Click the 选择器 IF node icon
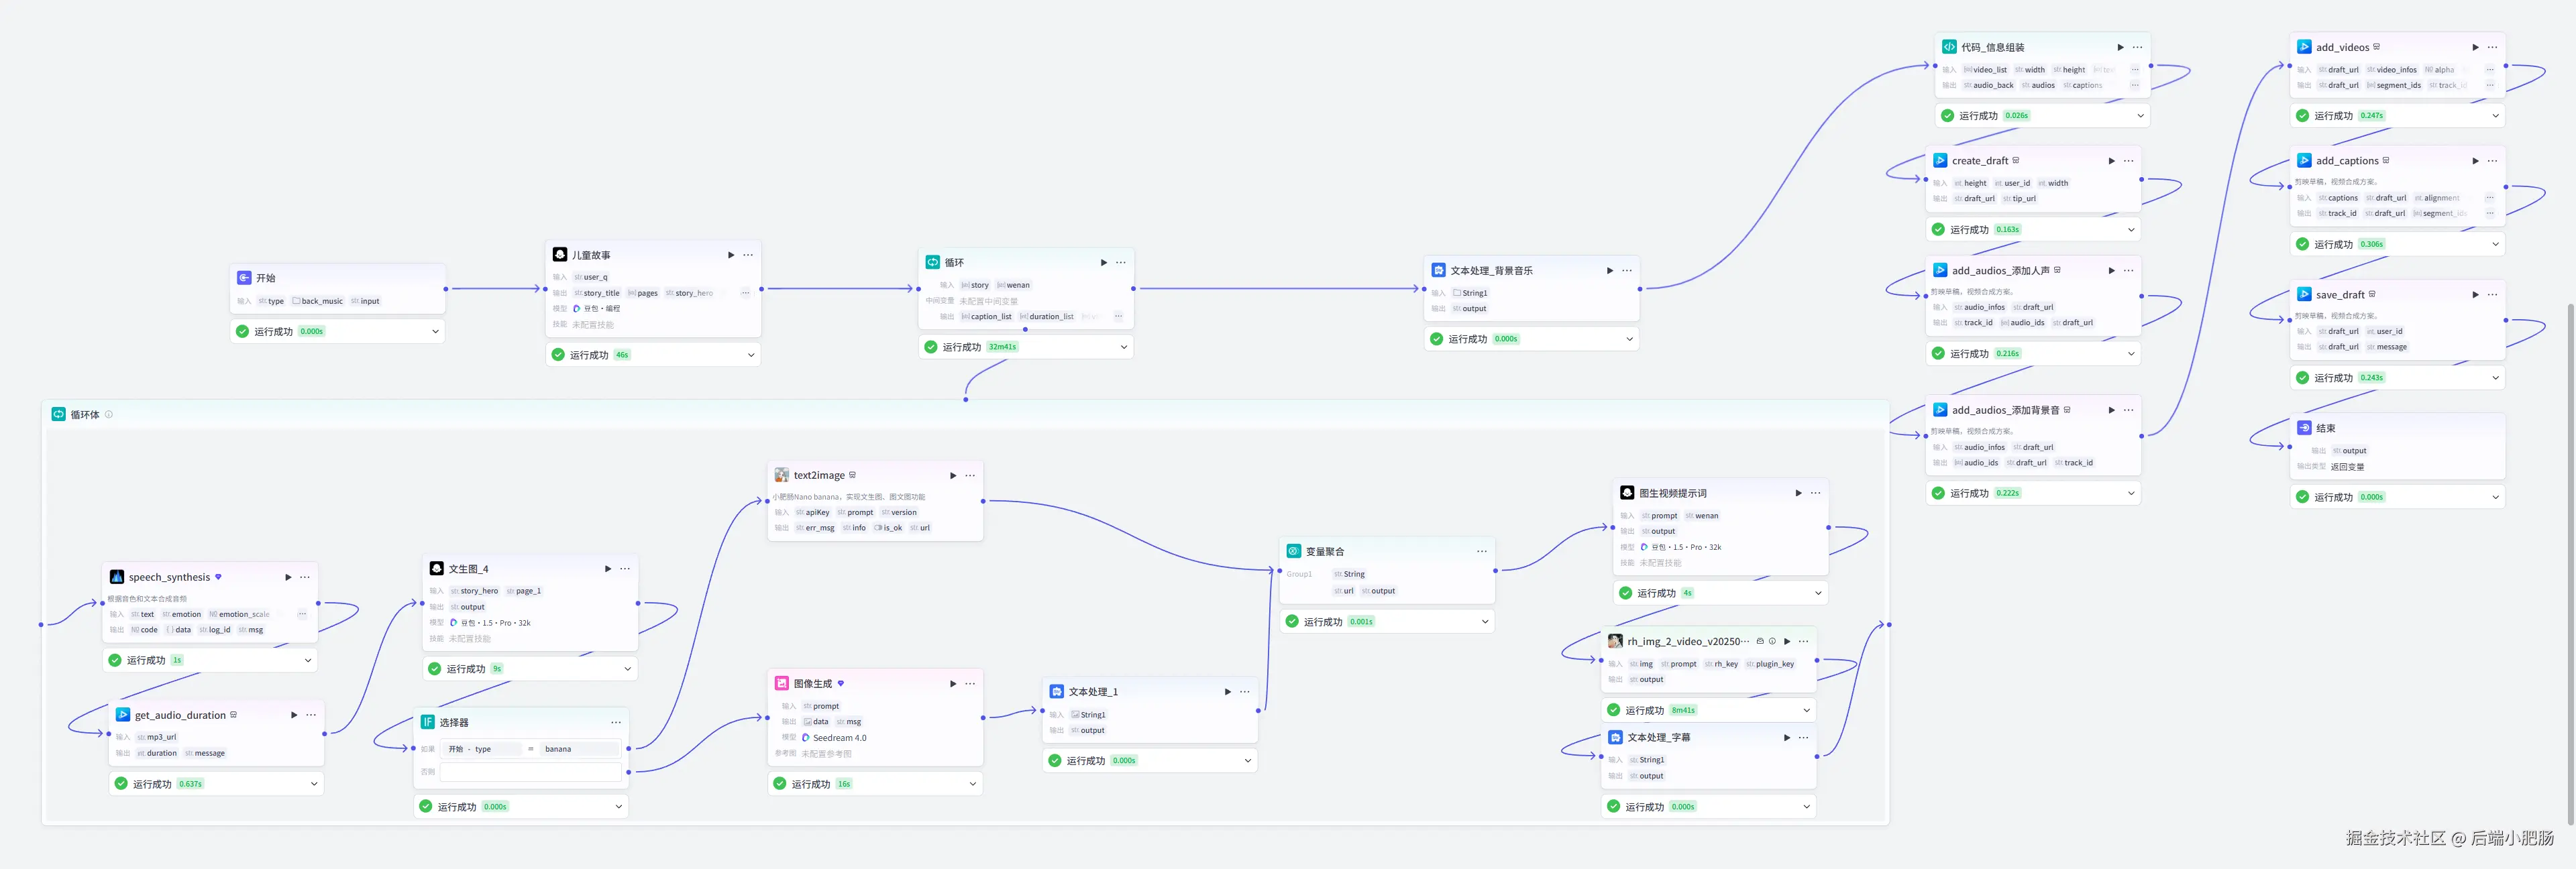 click(428, 722)
